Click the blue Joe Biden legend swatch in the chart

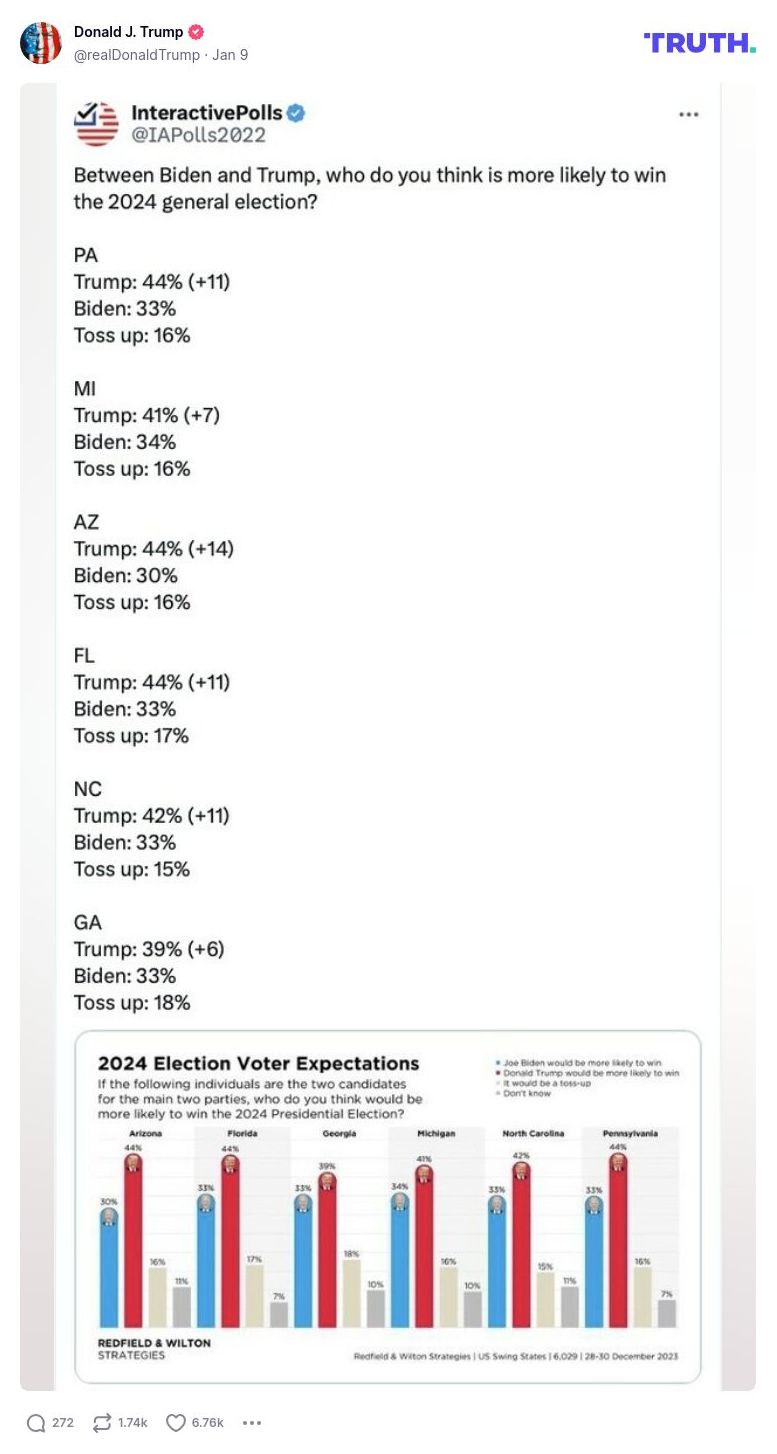click(x=497, y=1063)
